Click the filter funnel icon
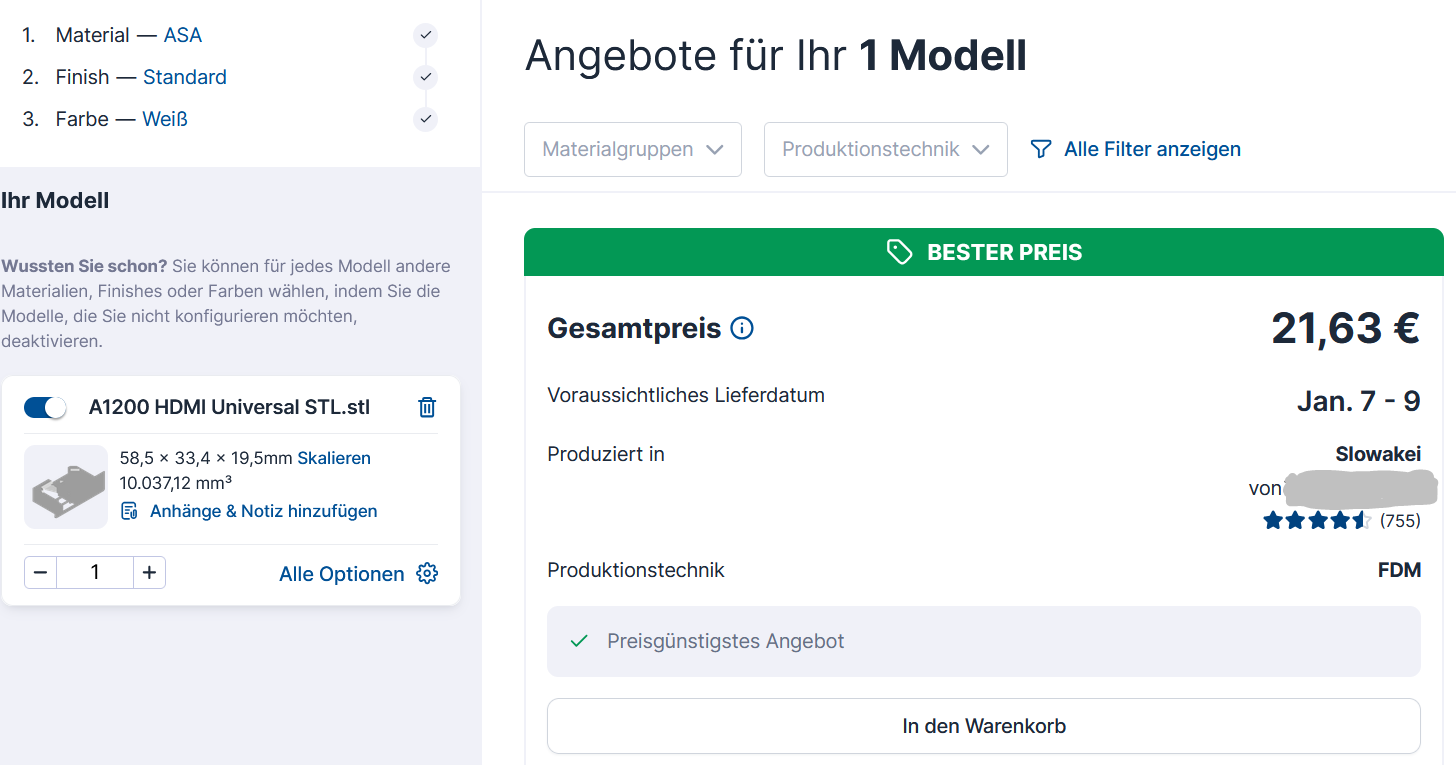Screen dimensions: 1456x765 [x=1041, y=149]
